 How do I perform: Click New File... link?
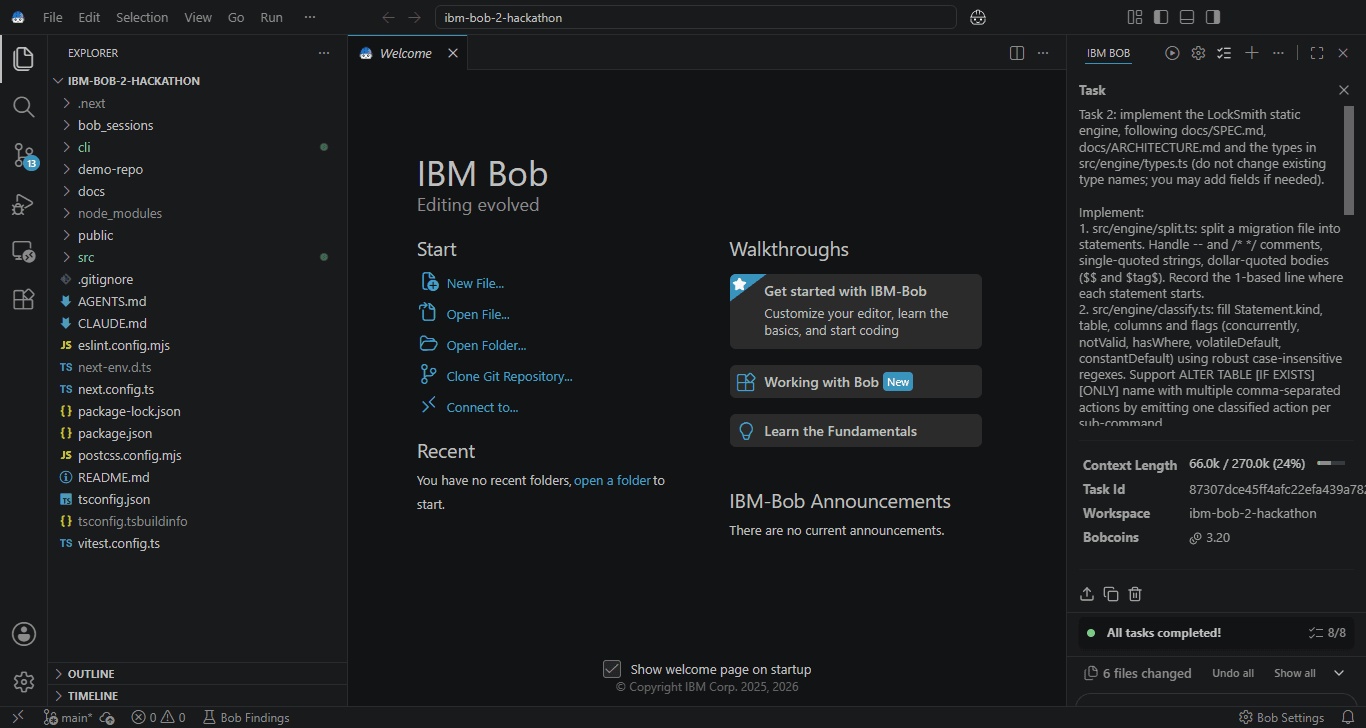475,283
